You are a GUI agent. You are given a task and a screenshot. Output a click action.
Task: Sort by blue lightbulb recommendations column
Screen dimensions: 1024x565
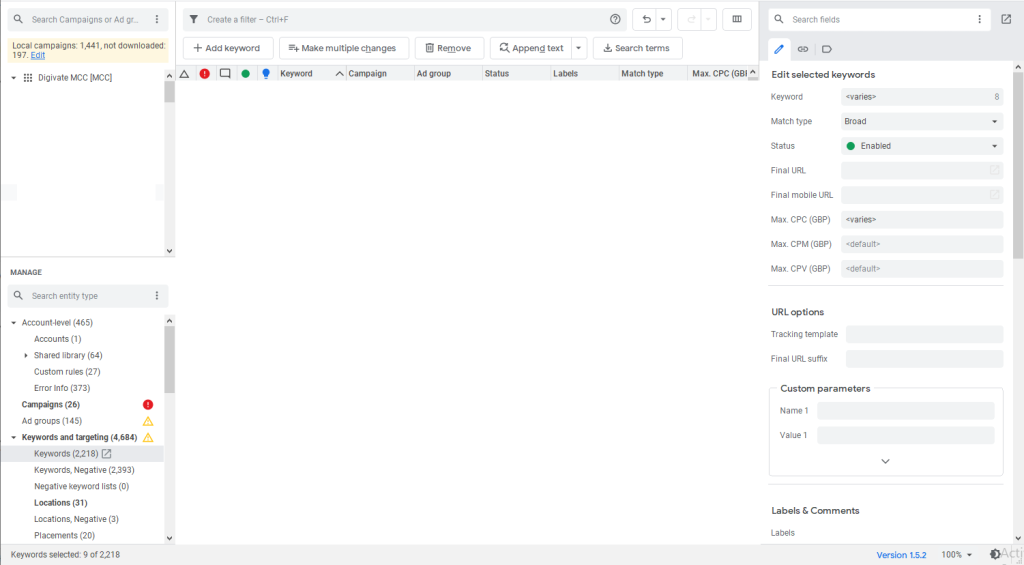click(x=266, y=74)
